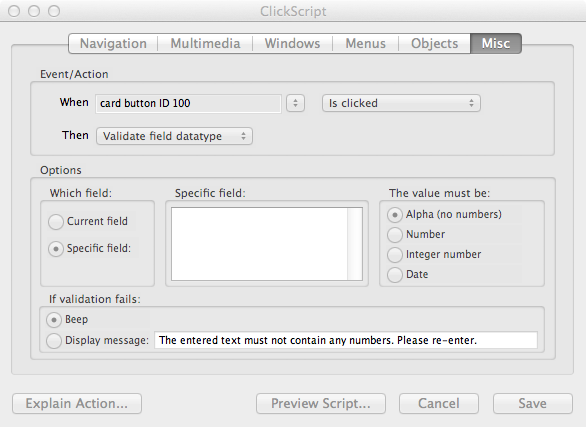Click into the validation message text field
586x427 pixels.
coord(346,340)
